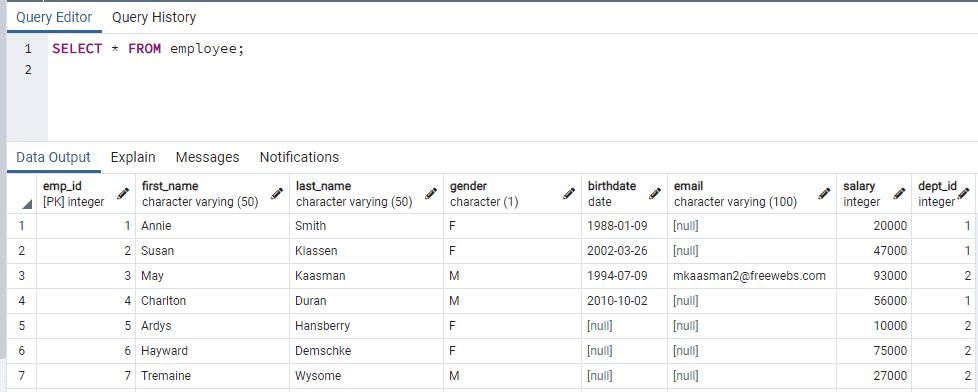
Task: Click the edit pencil icon on email column
Action: pyautogui.click(x=824, y=194)
